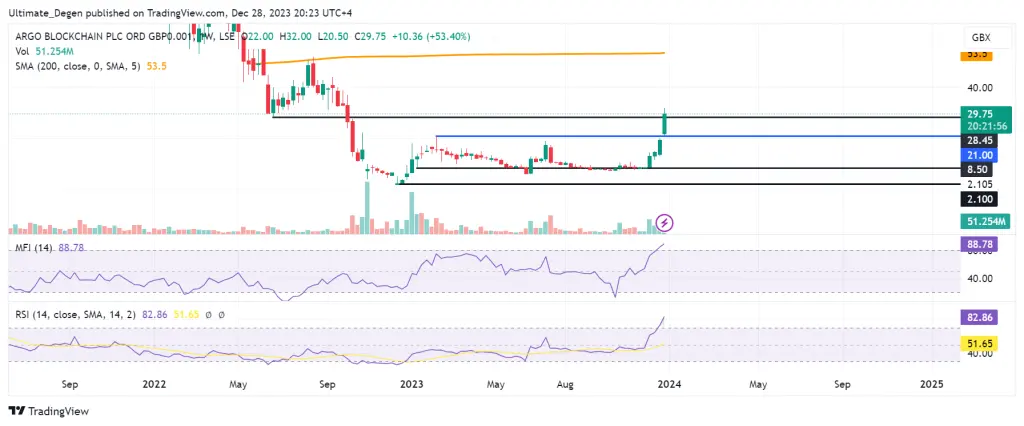Image resolution: width=1024 pixels, height=426 pixels.
Task: Click the 20:21:56 countdown timer
Action: pos(986,125)
